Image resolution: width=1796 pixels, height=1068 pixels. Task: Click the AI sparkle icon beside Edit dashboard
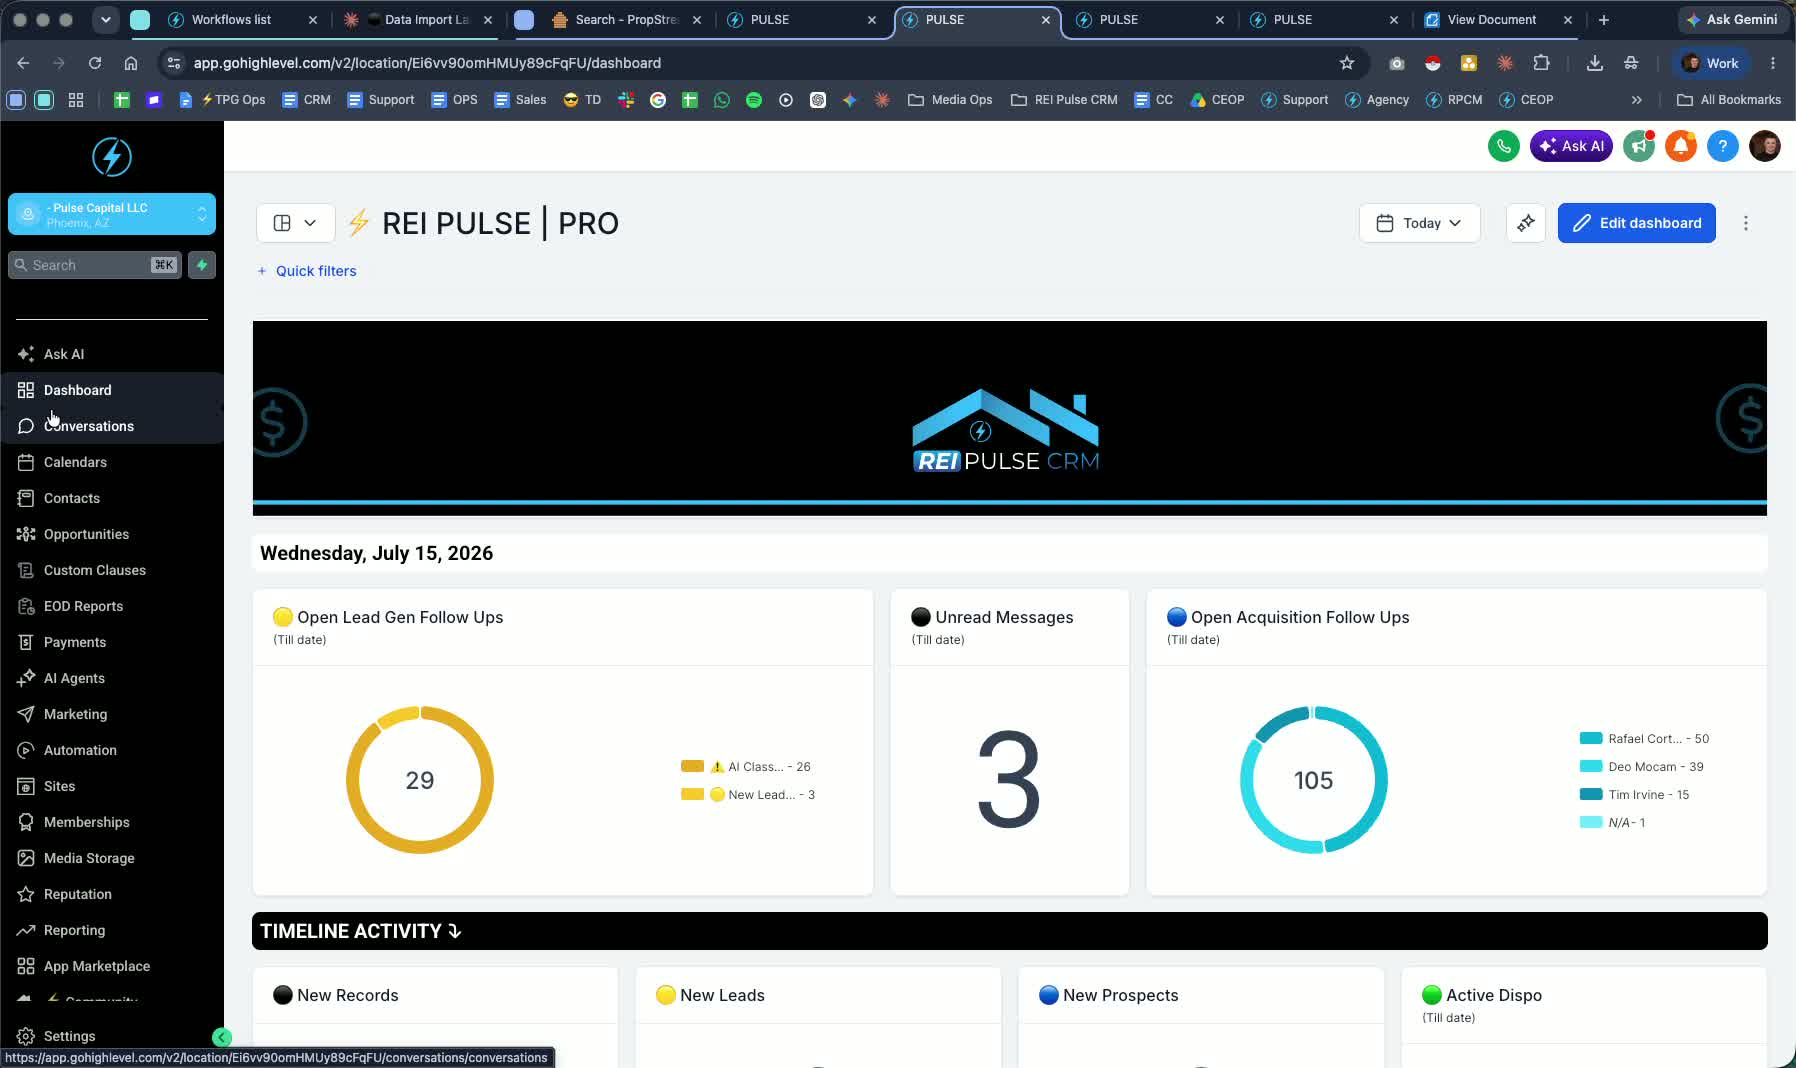1526,223
